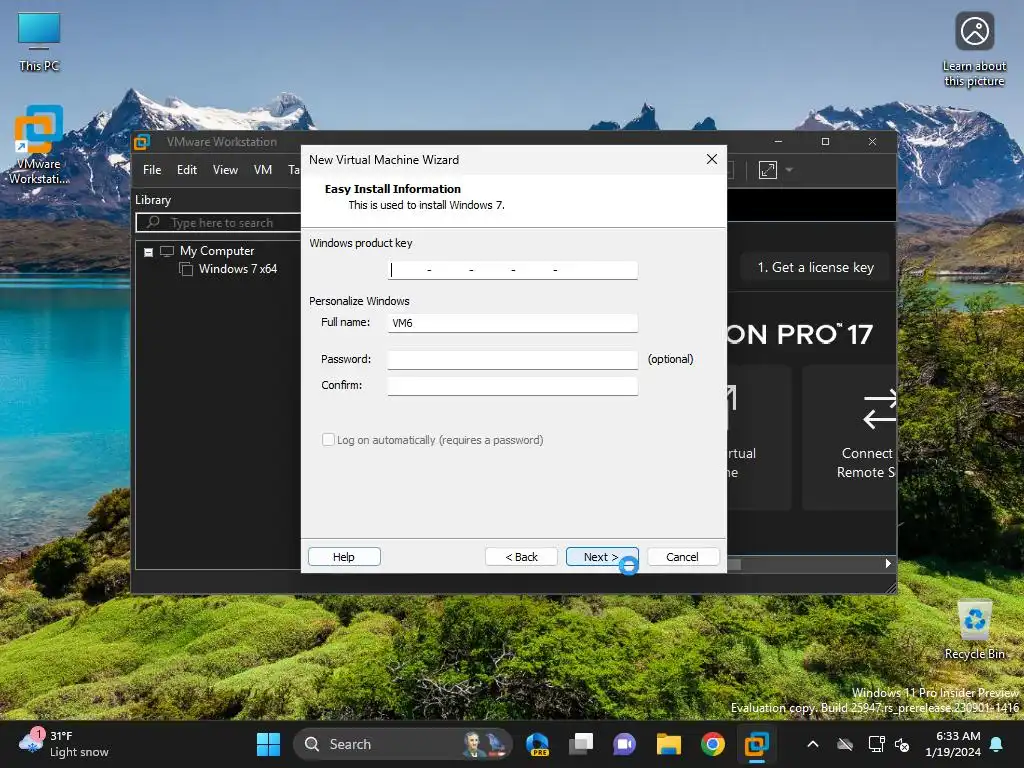
Task: Open the weather widget showing Light snow
Action: click(x=64, y=744)
